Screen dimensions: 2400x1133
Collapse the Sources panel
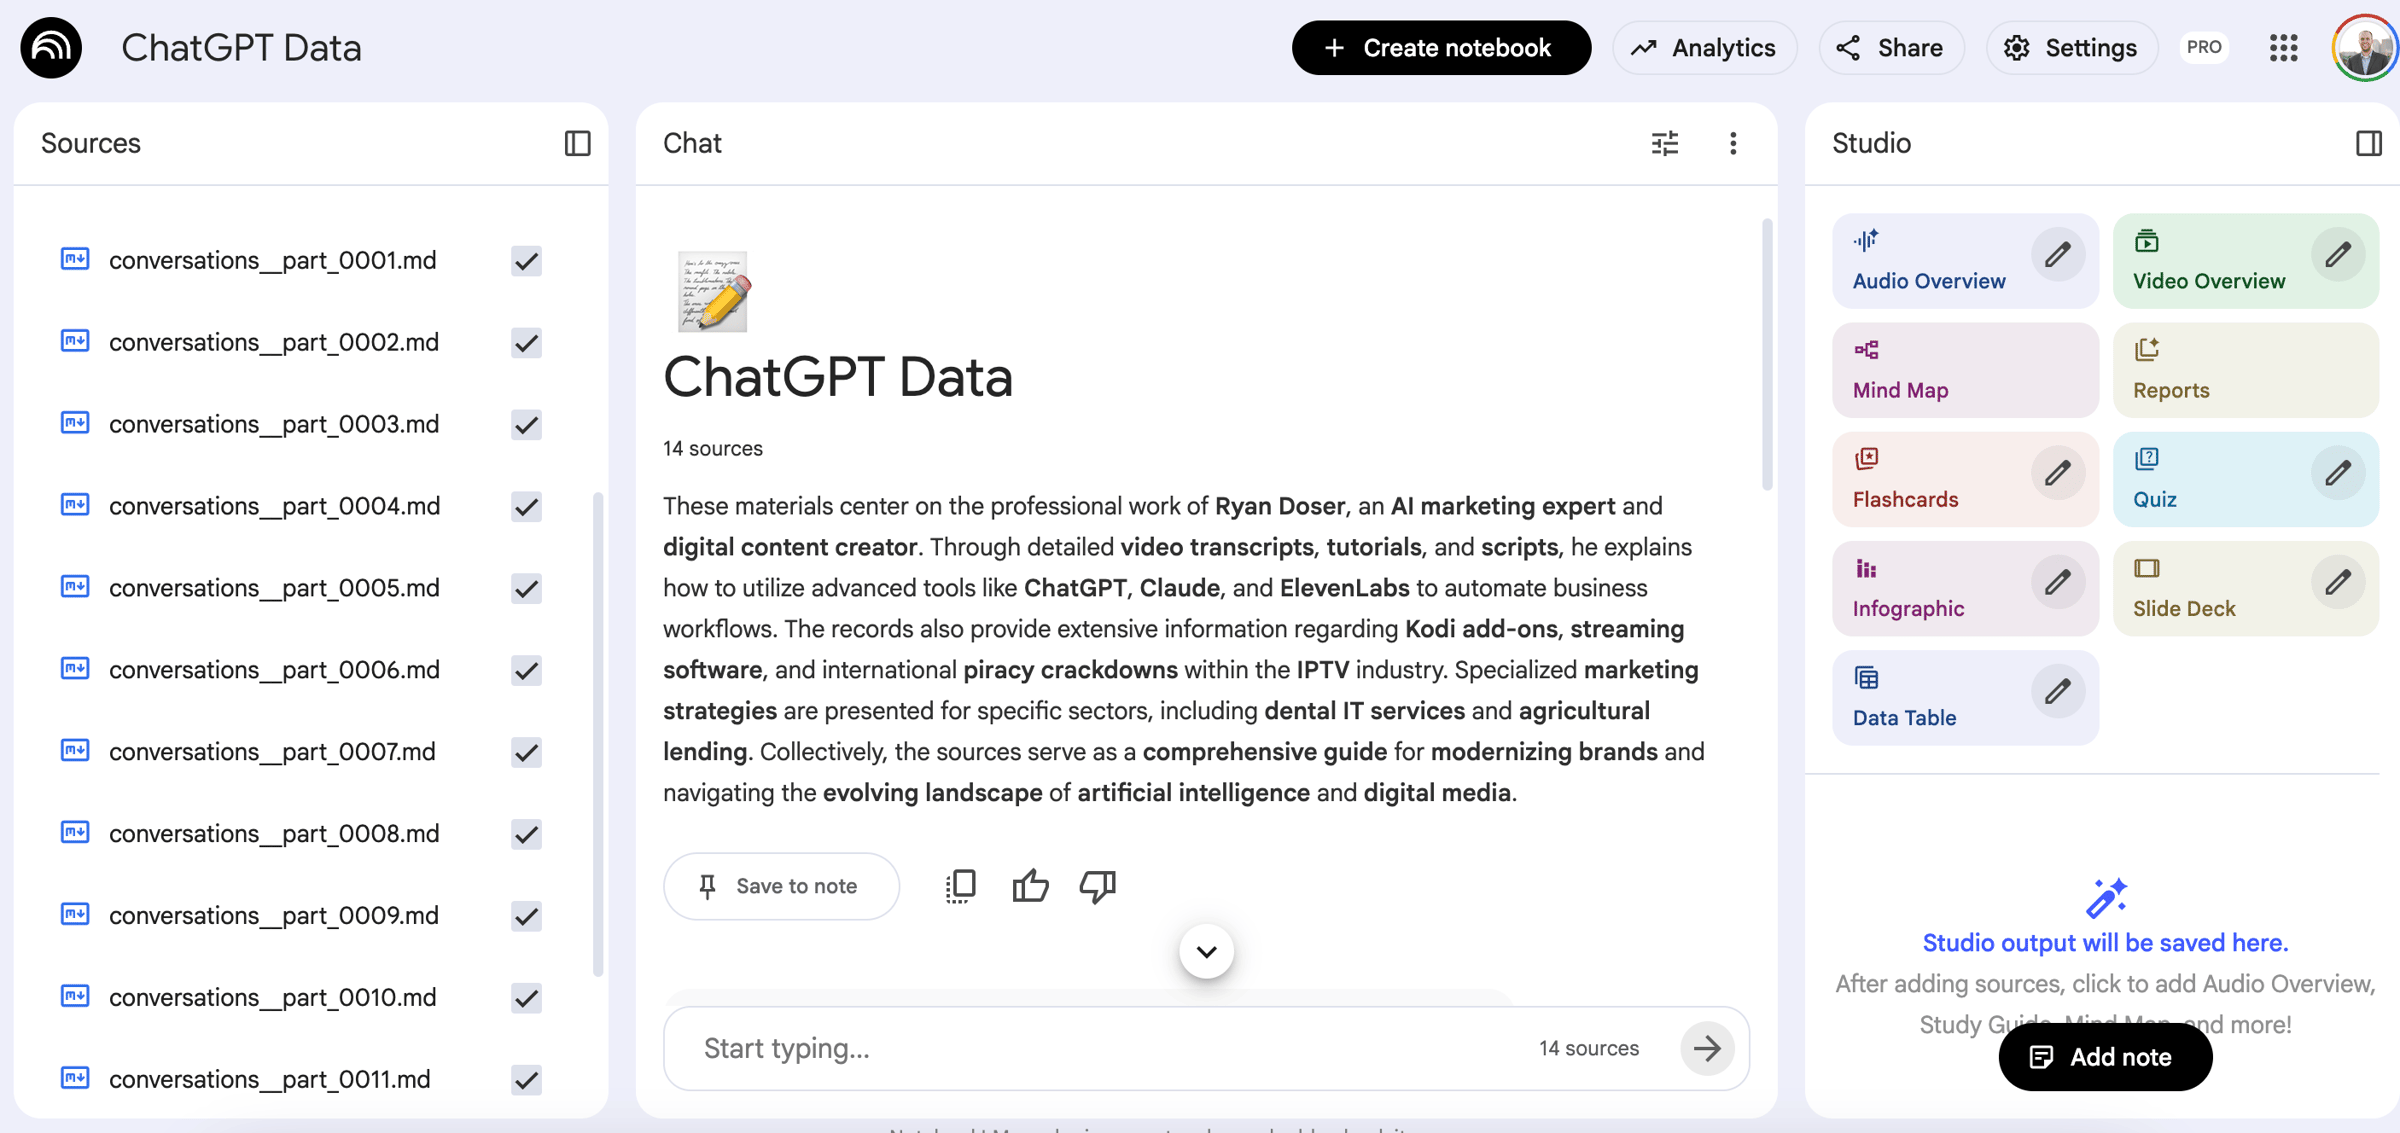tap(577, 143)
